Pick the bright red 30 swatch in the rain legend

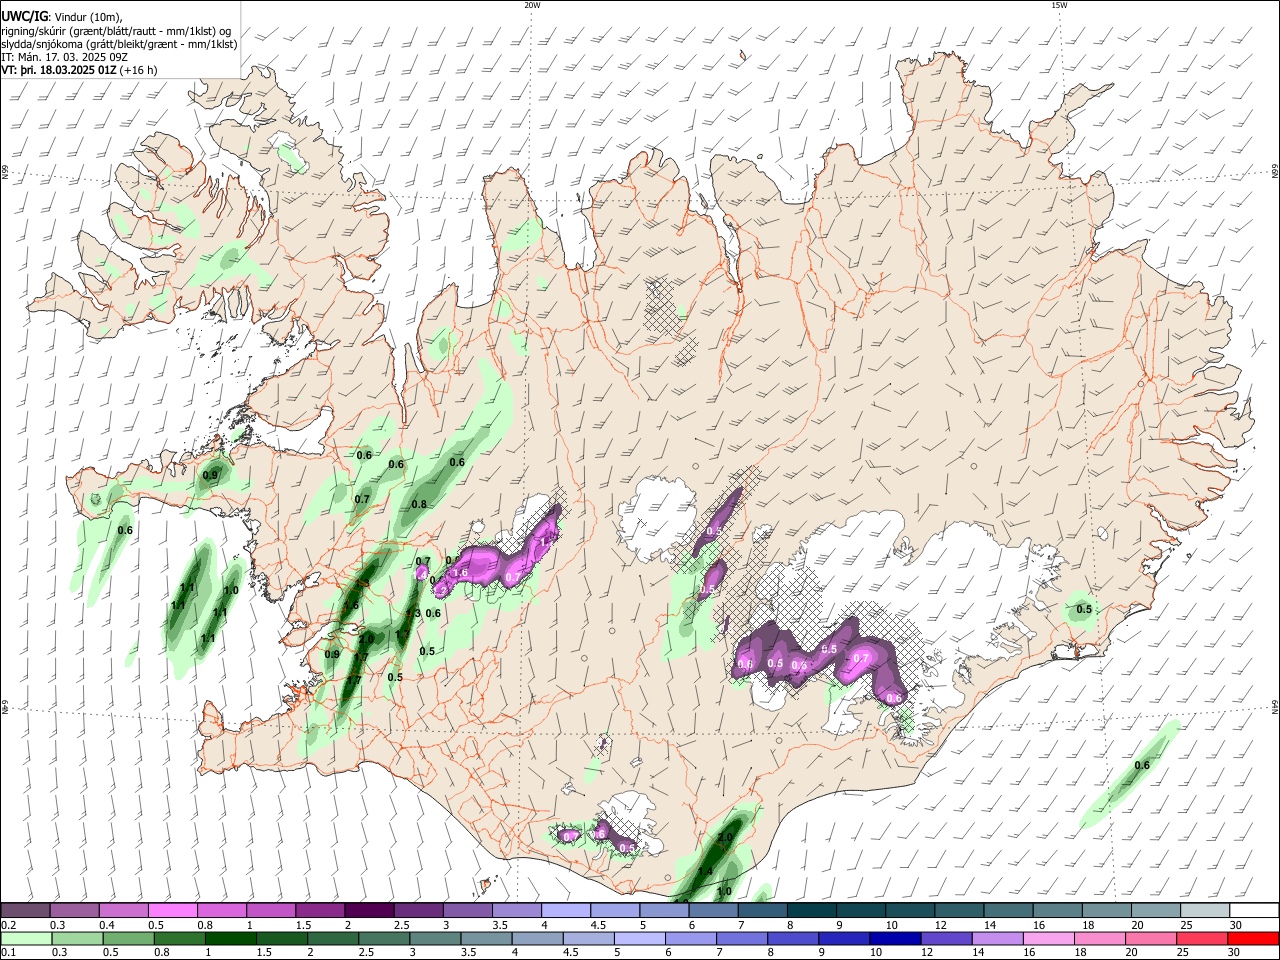tap(1253, 939)
